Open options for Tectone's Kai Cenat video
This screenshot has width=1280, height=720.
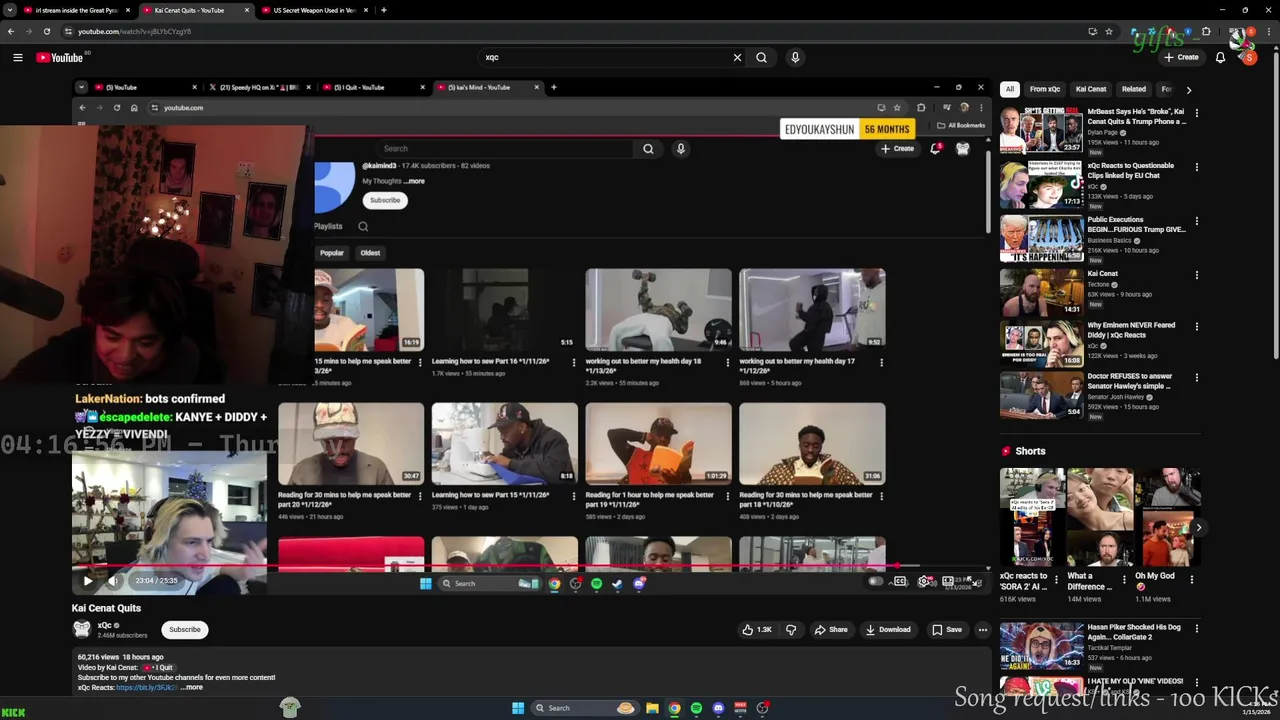[x=1196, y=274]
